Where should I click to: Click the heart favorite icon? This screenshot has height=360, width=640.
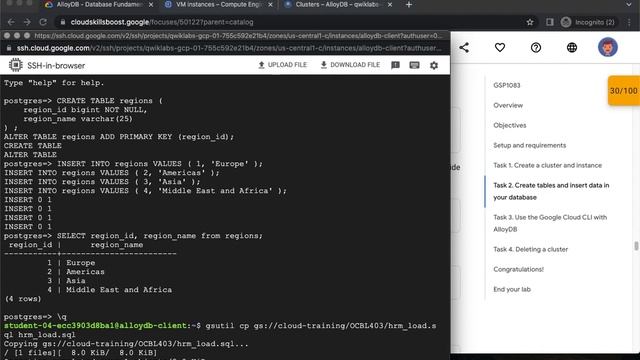(x=500, y=47)
